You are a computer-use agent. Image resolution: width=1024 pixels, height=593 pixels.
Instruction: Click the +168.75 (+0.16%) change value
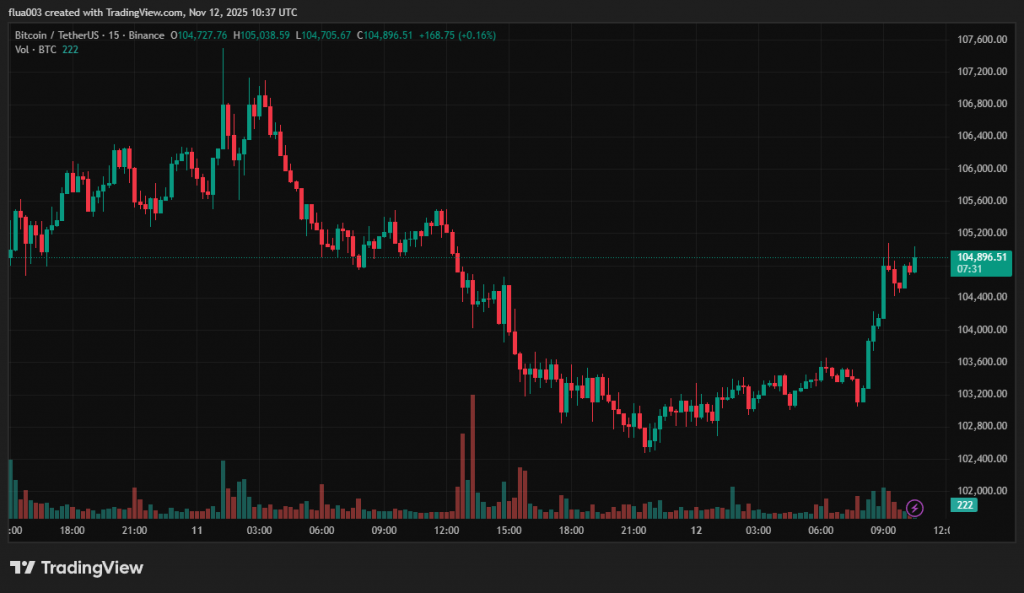point(457,35)
